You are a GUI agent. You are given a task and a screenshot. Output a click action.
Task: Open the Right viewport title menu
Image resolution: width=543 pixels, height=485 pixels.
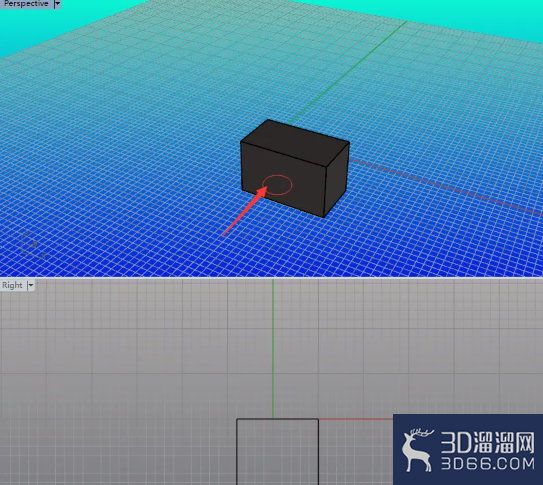(x=12, y=285)
